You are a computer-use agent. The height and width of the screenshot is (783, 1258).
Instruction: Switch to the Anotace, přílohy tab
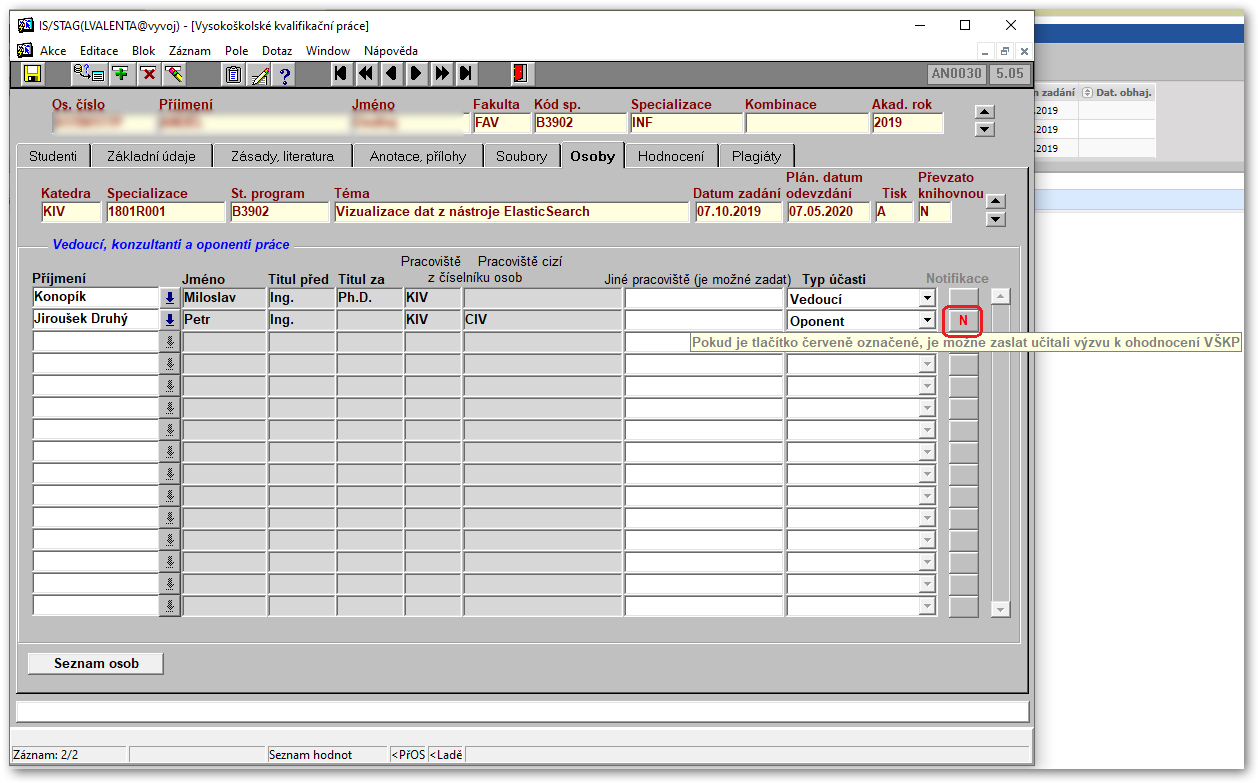tap(418, 156)
